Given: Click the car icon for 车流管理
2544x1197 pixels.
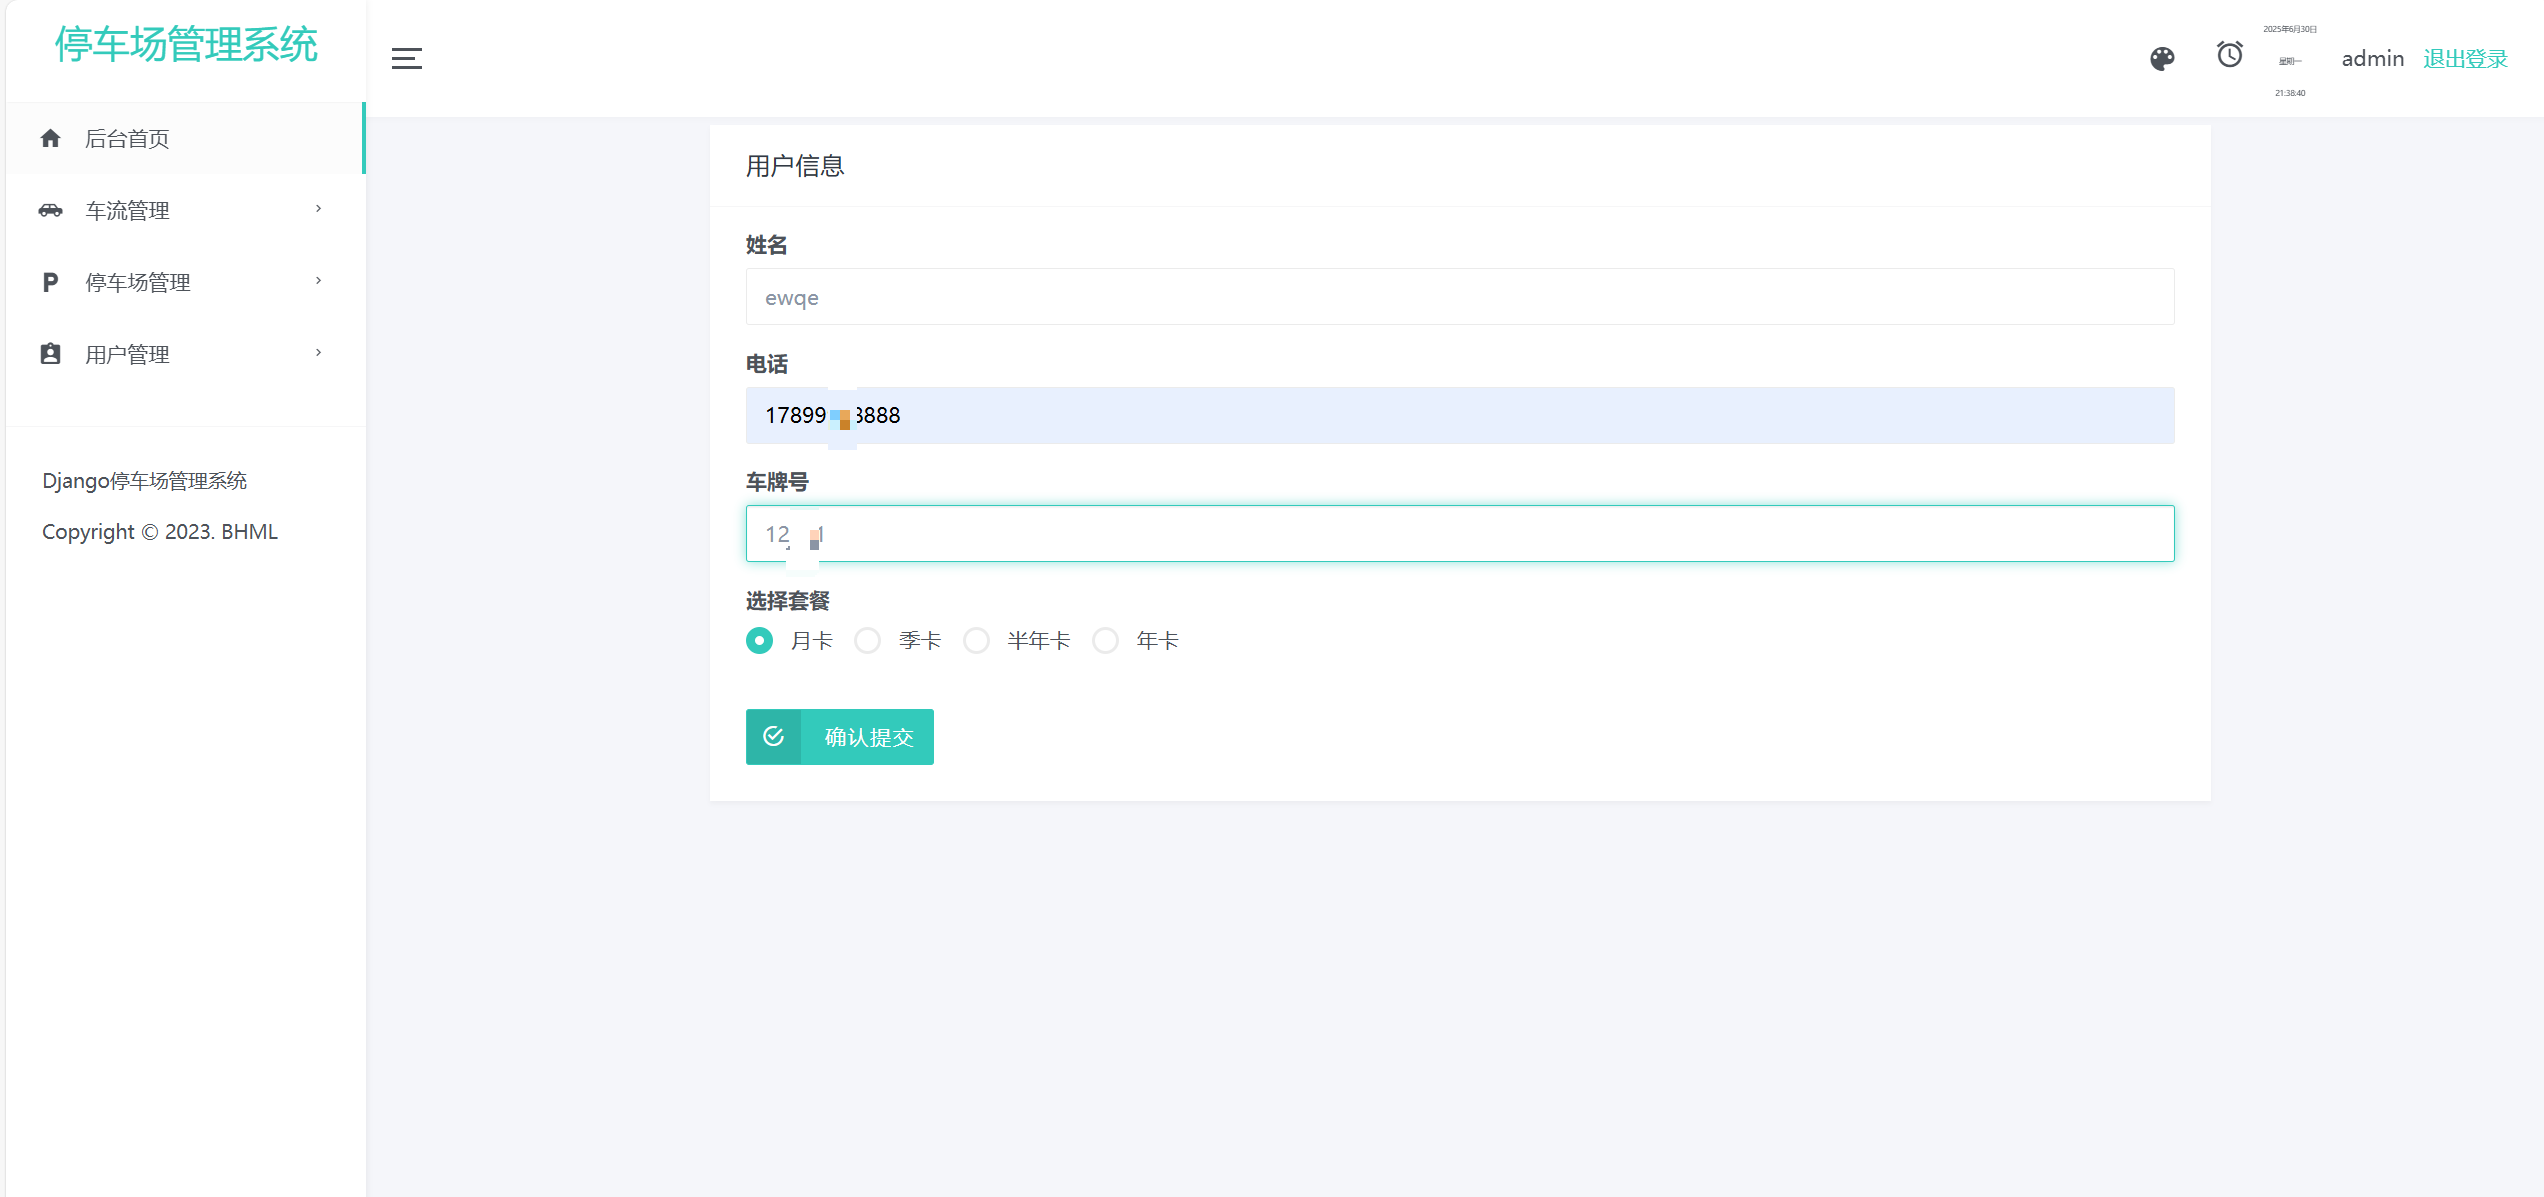Looking at the screenshot, I should [x=50, y=210].
